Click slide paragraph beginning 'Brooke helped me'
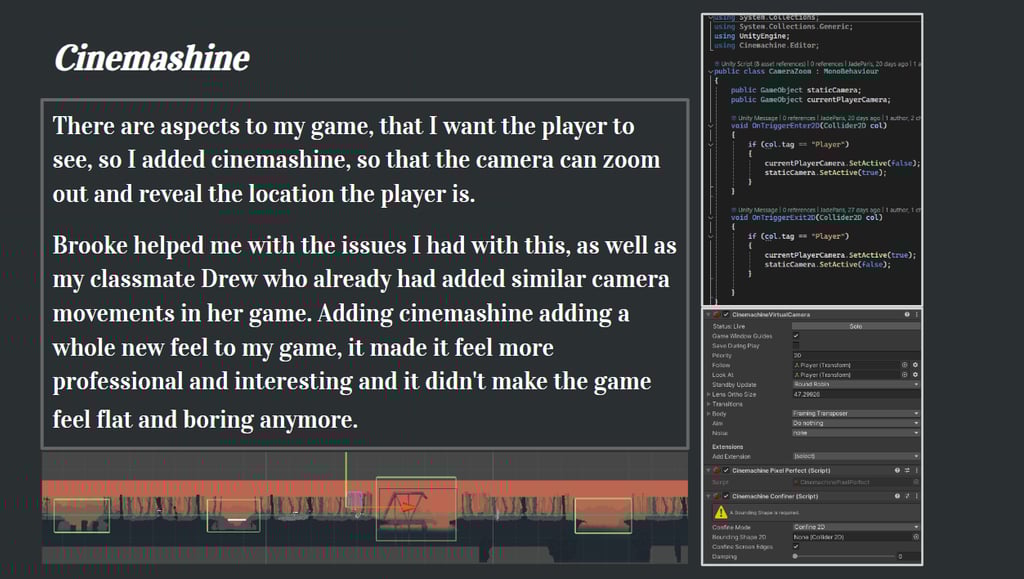The height and width of the screenshot is (579, 1024). (x=364, y=330)
